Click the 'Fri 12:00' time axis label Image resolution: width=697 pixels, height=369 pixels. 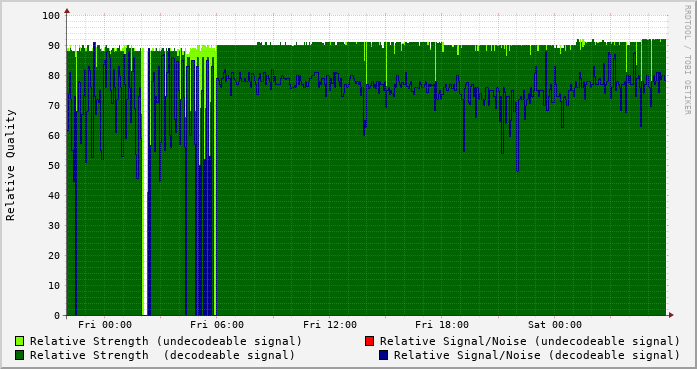point(330,325)
